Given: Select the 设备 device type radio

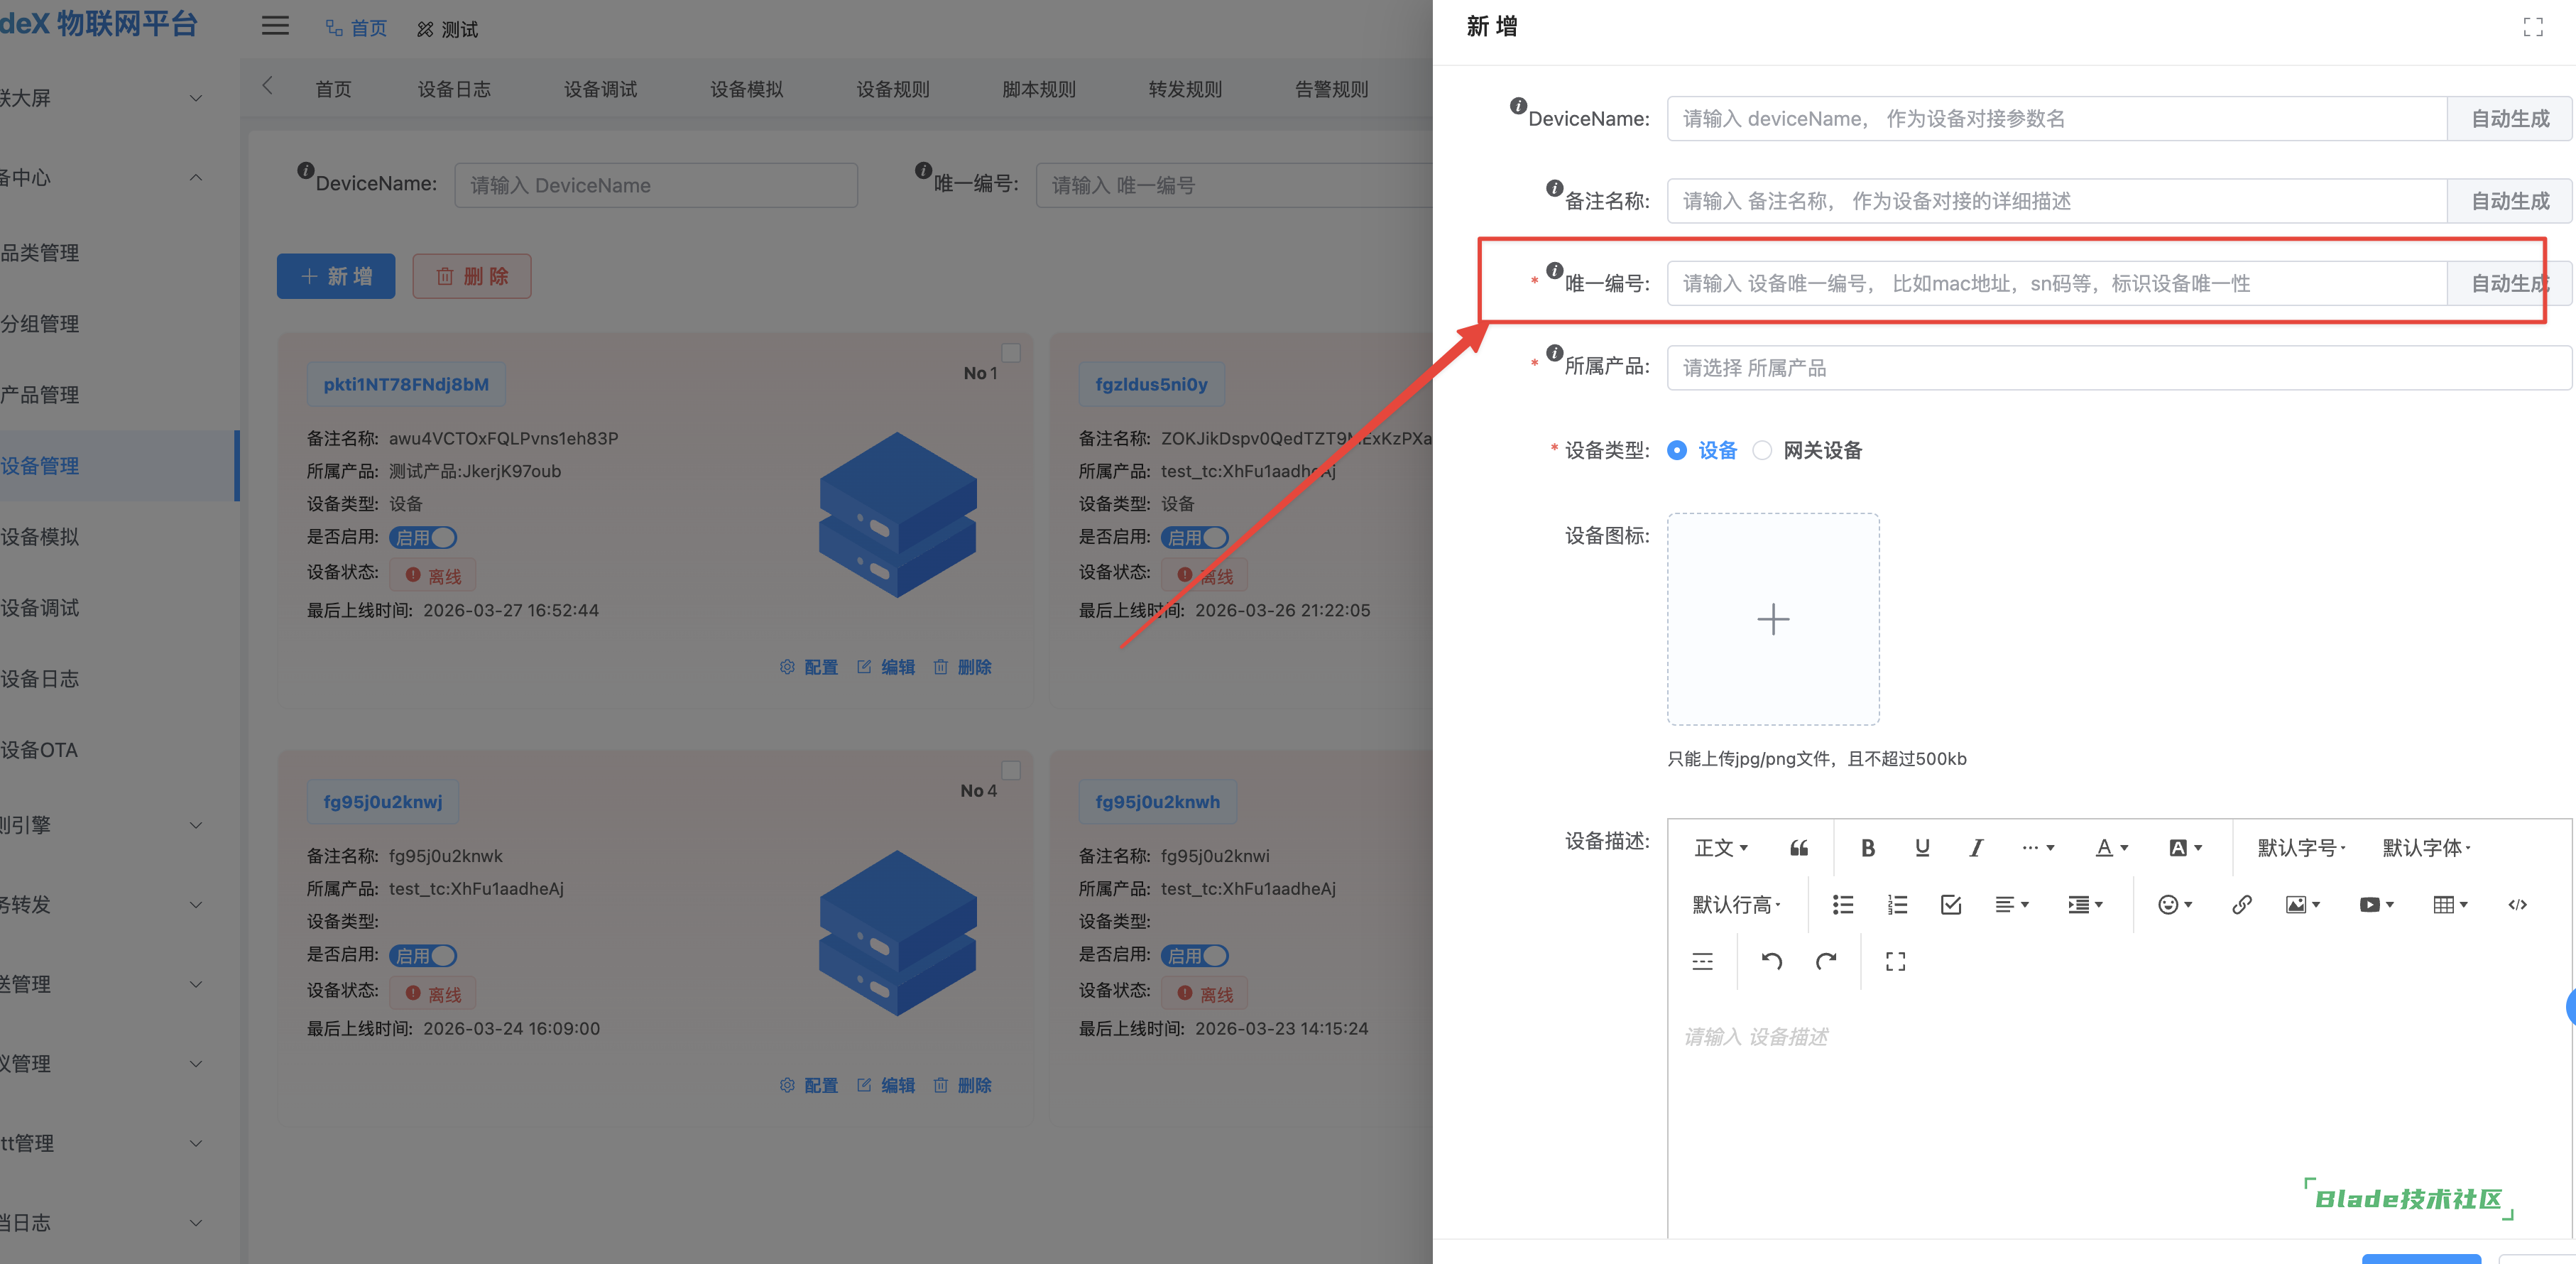Looking at the screenshot, I should [x=1677, y=451].
